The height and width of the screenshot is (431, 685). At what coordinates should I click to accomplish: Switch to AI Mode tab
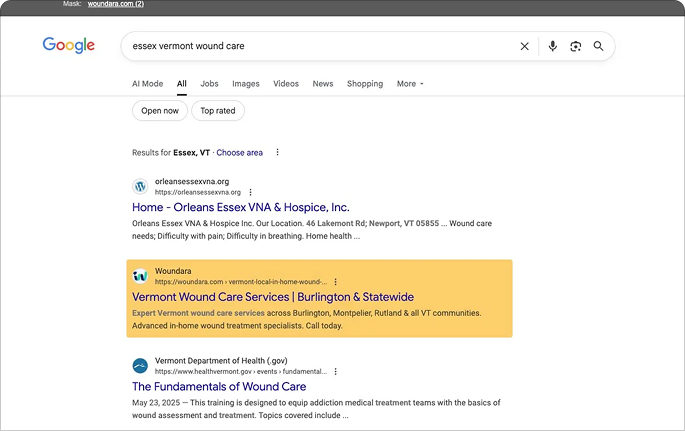[x=148, y=84]
